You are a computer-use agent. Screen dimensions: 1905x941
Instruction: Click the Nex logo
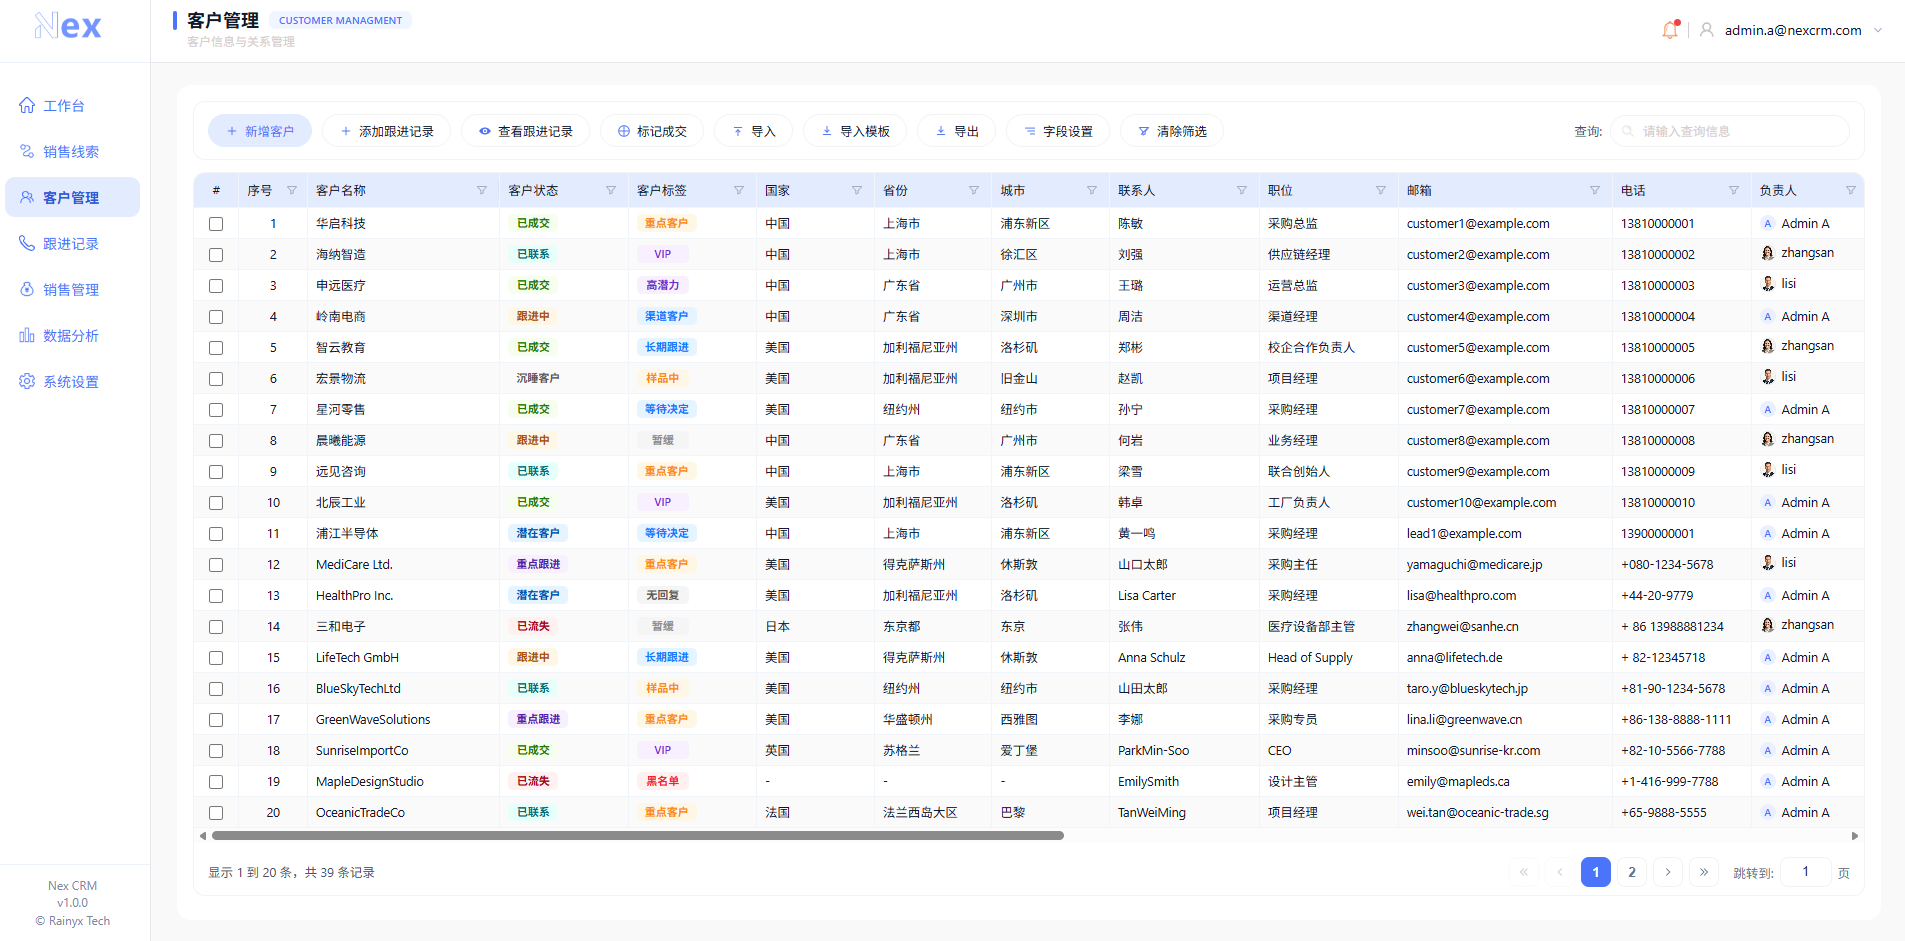pyautogui.click(x=68, y=27)
